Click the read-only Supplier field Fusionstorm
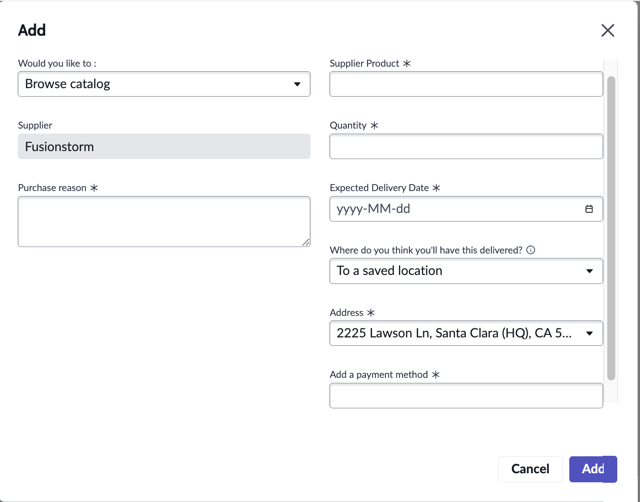640x502 pixels. click(164, 146)
